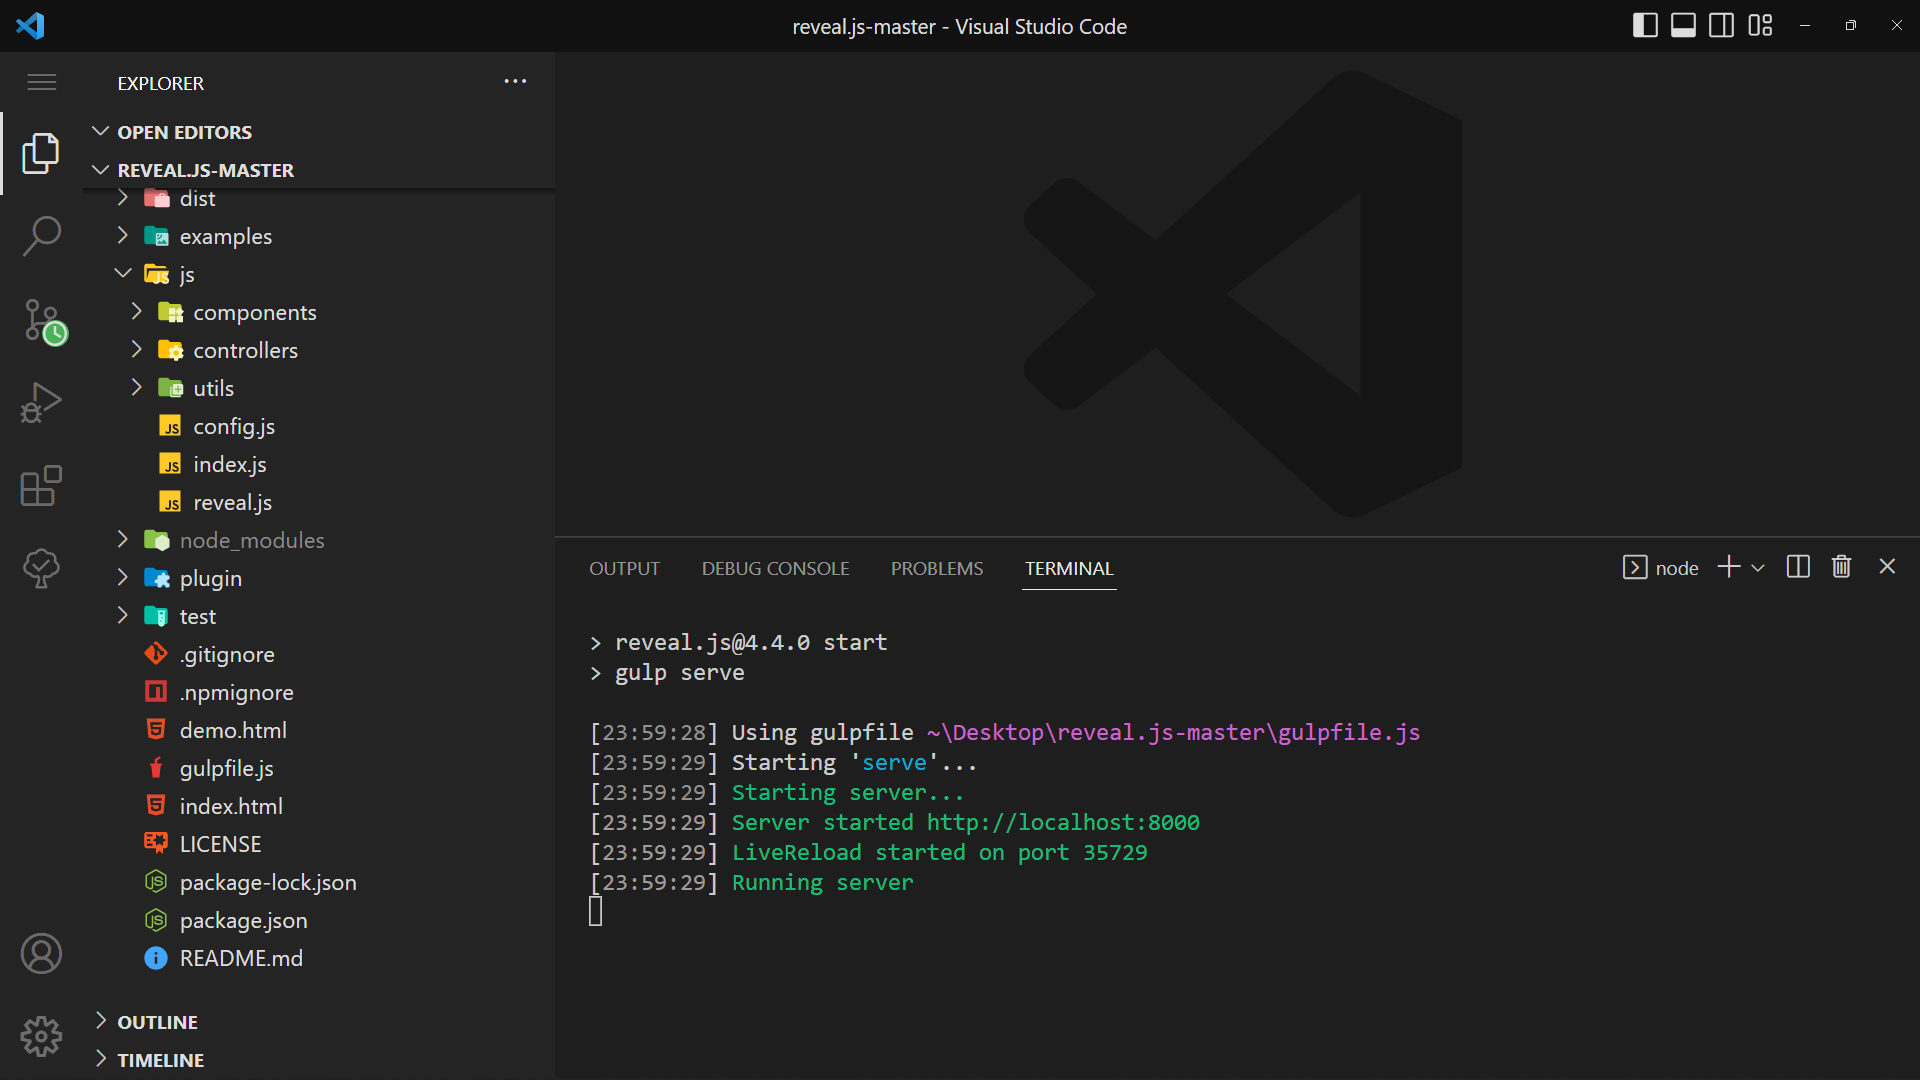Open package-lock.json file

318,882
